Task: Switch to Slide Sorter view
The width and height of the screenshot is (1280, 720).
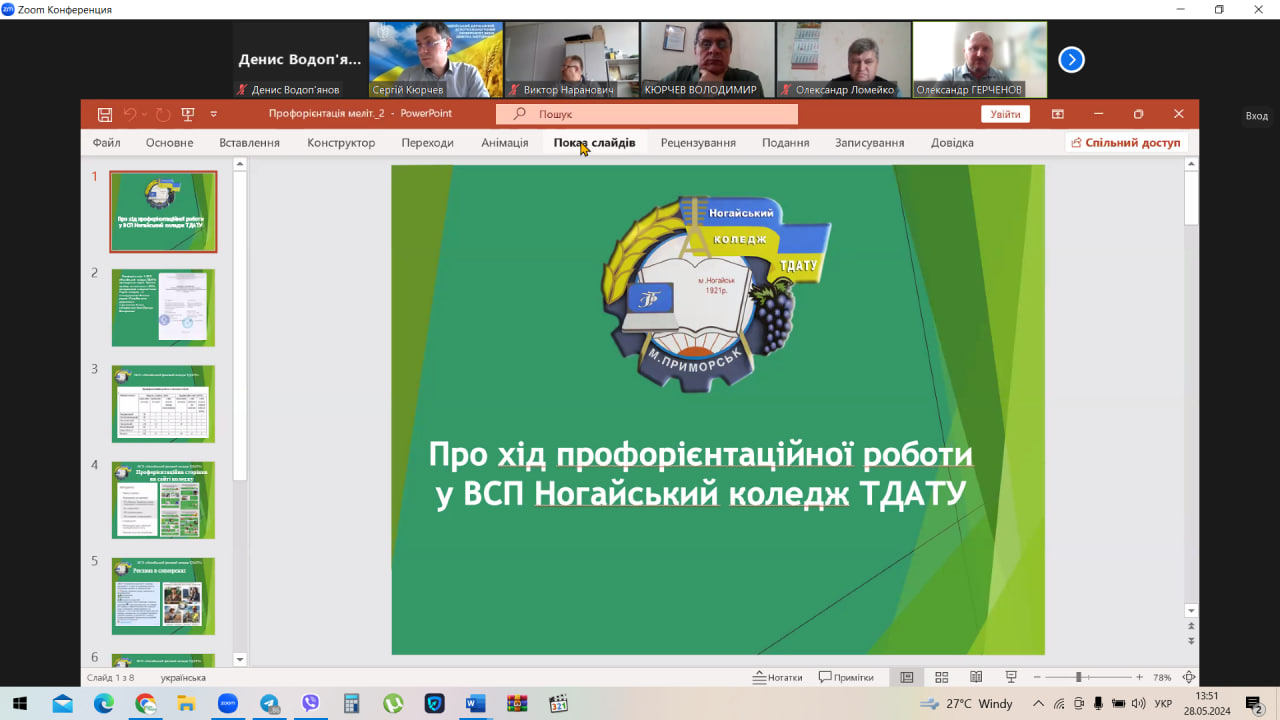Action: [941, 677]
